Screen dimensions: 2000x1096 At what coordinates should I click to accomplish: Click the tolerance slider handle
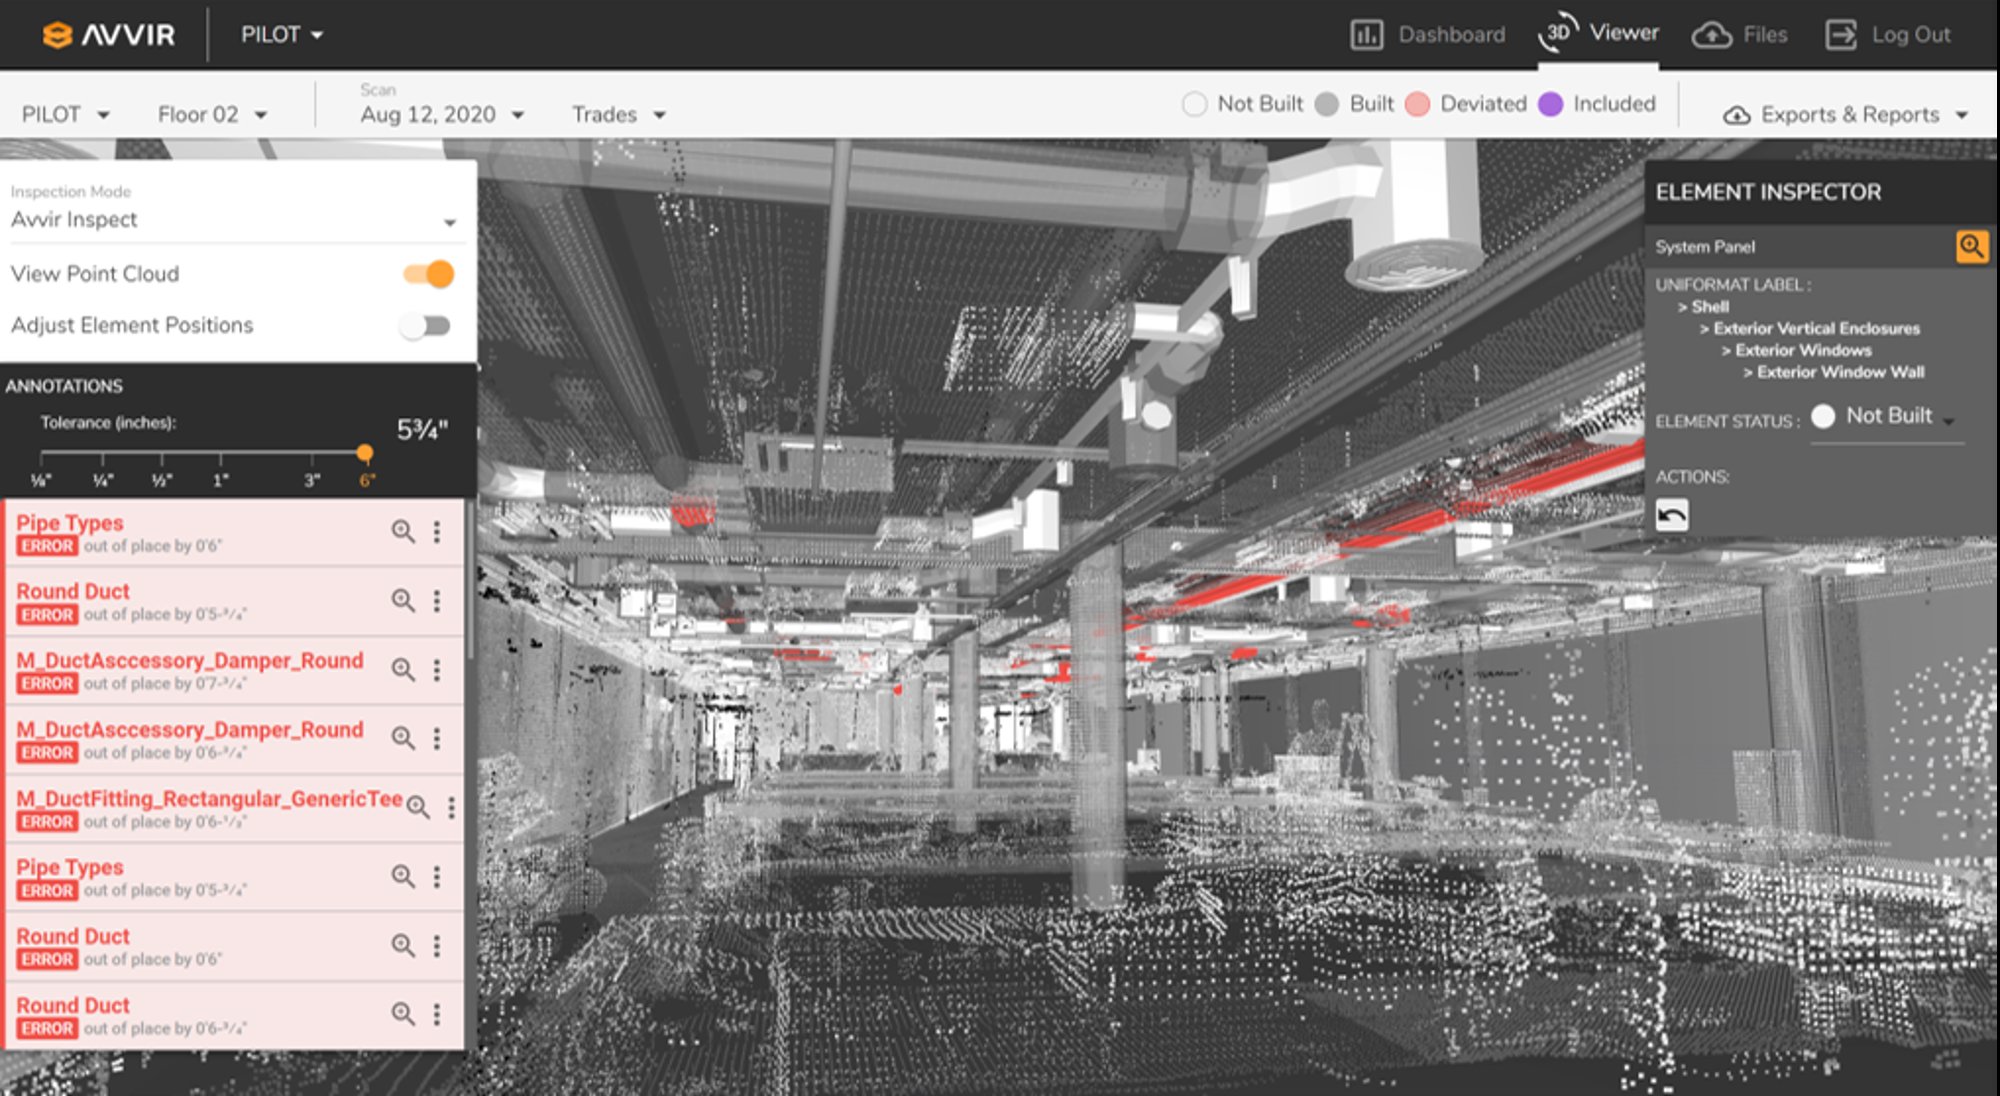point(365,454)
